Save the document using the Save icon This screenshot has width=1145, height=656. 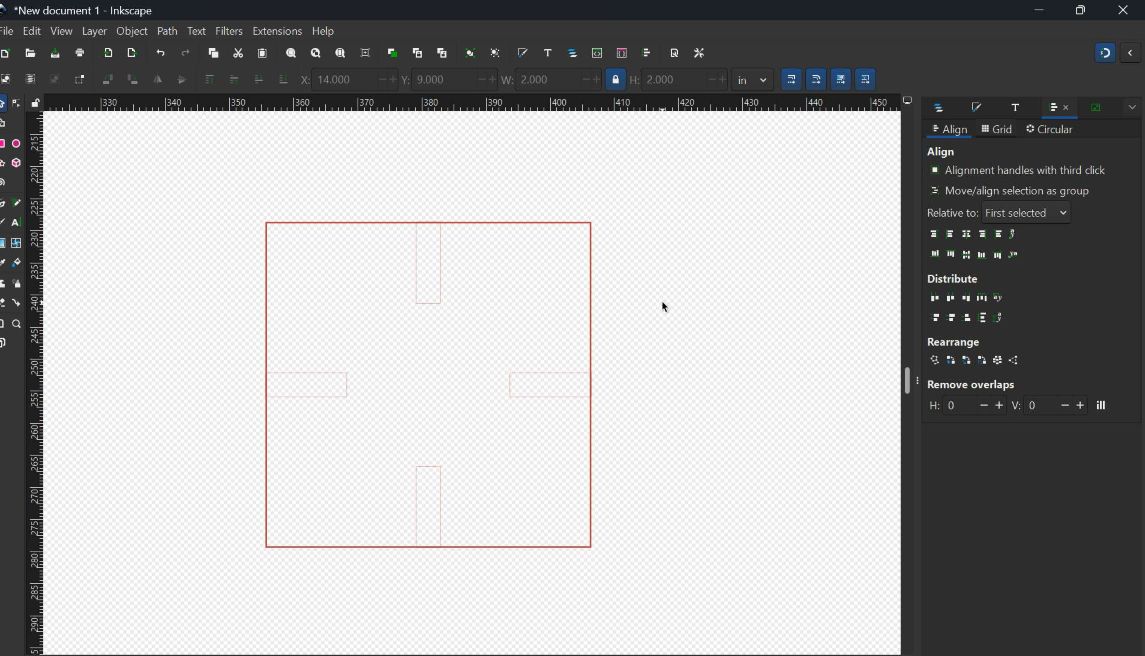55,53
